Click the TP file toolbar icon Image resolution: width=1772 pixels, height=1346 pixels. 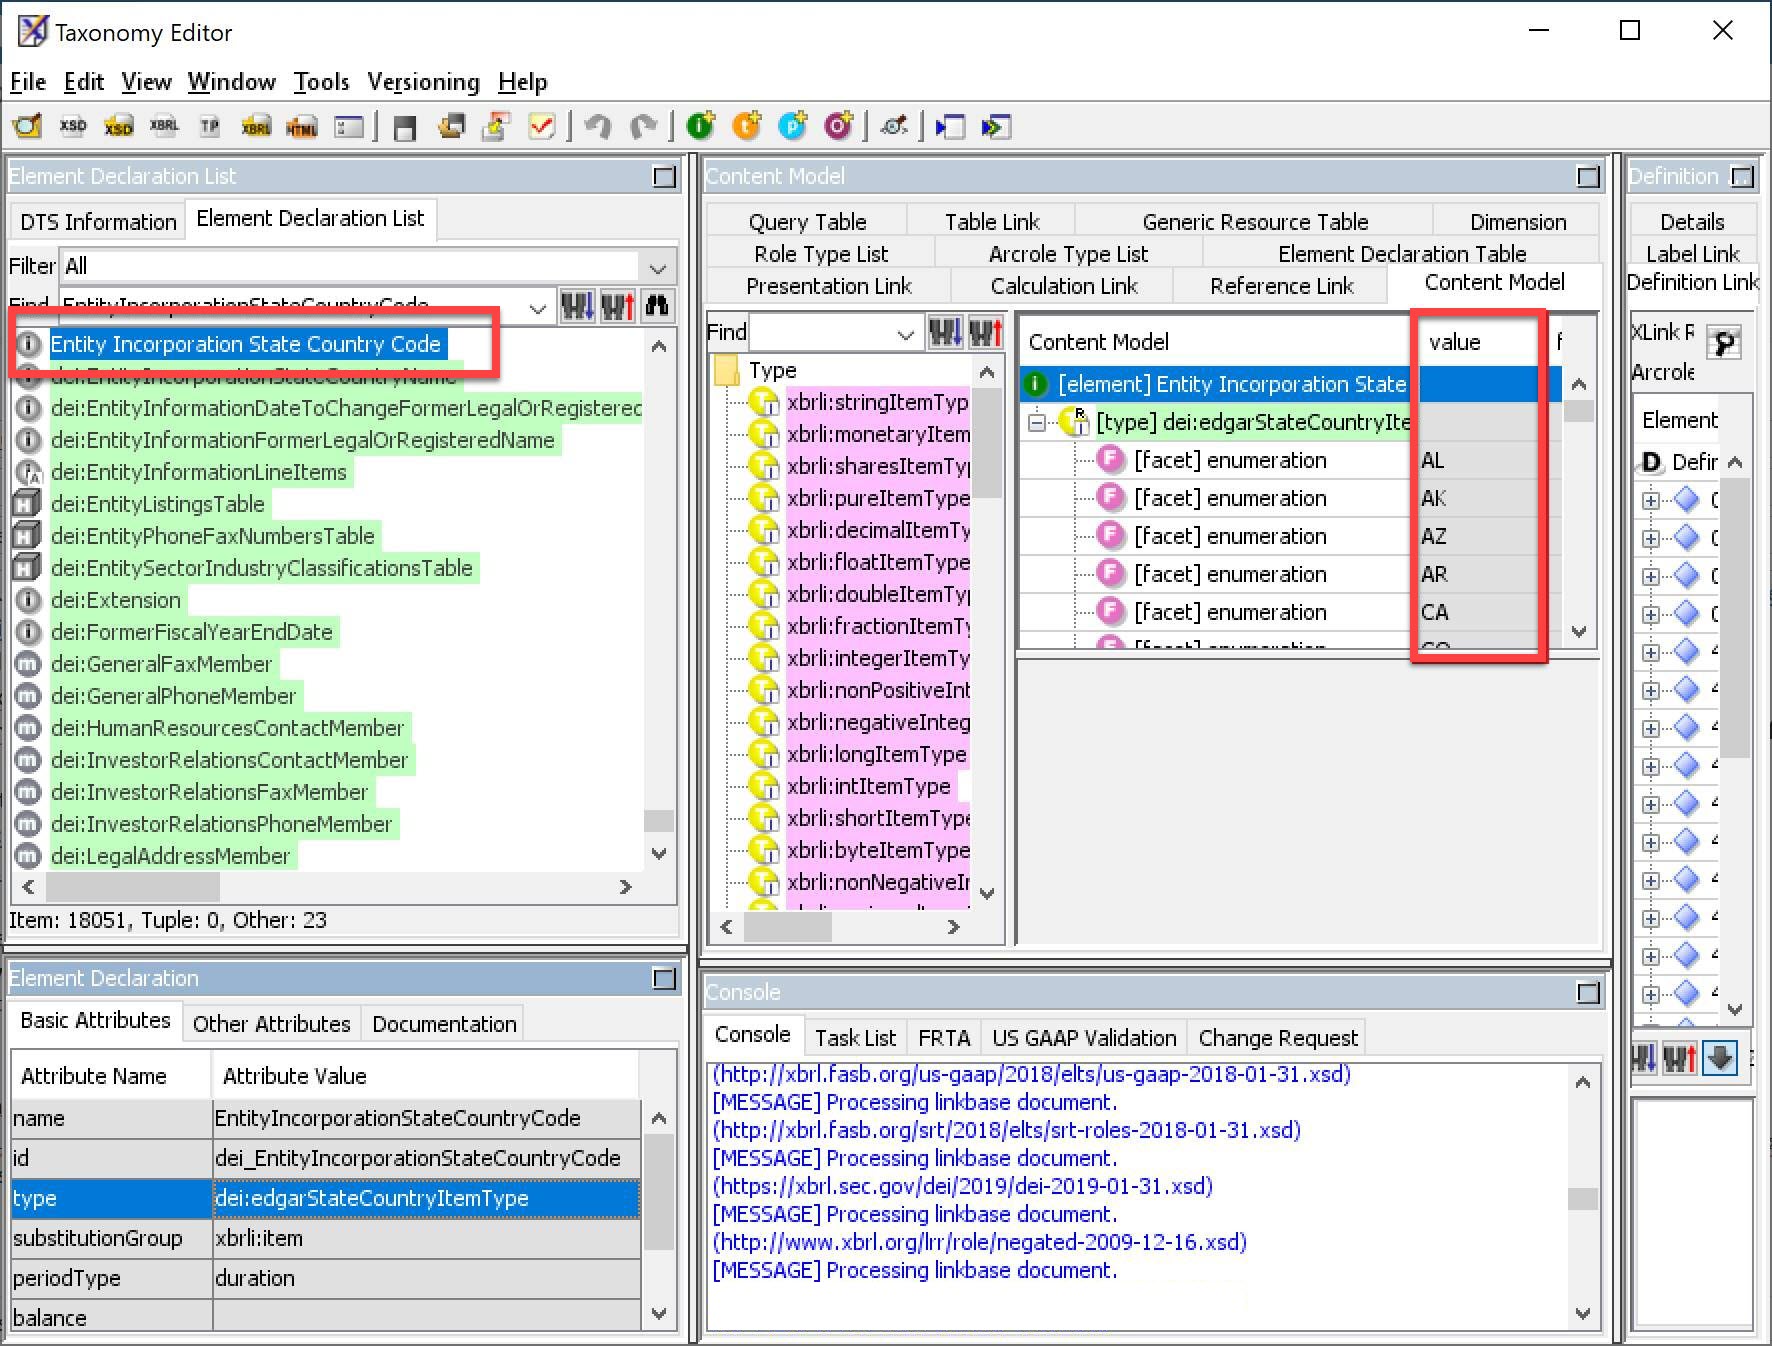coord(209,126)
